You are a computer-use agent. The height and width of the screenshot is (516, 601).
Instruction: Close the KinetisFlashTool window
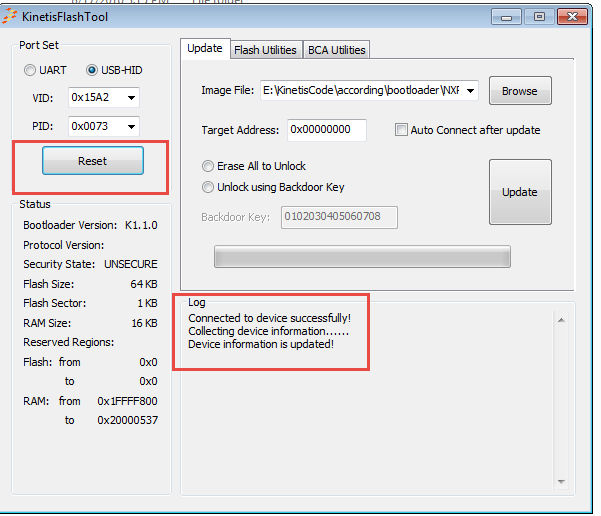572,17
